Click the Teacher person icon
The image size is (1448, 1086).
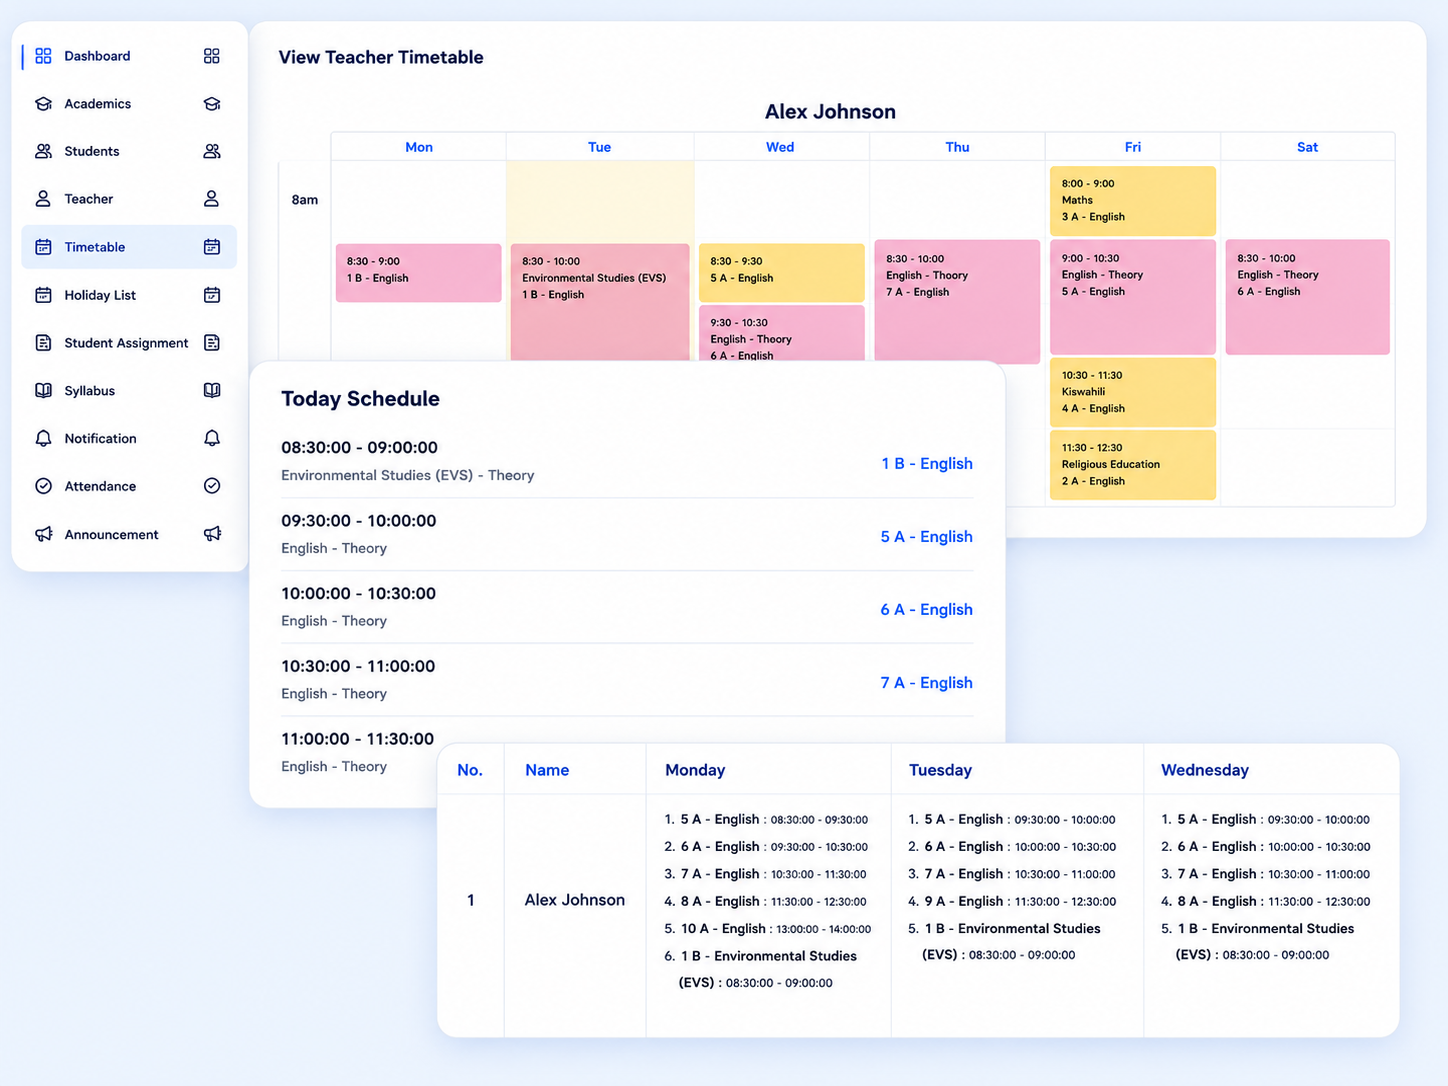43,199
